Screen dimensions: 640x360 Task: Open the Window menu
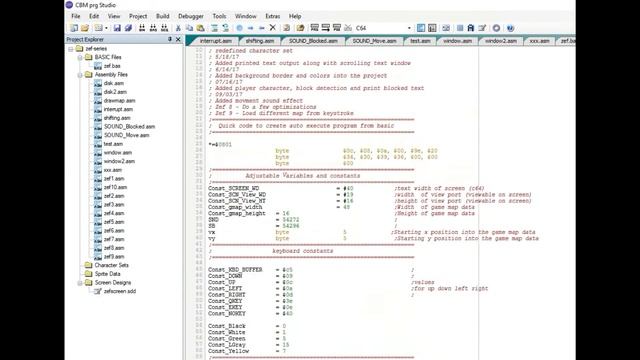[246, 16]
